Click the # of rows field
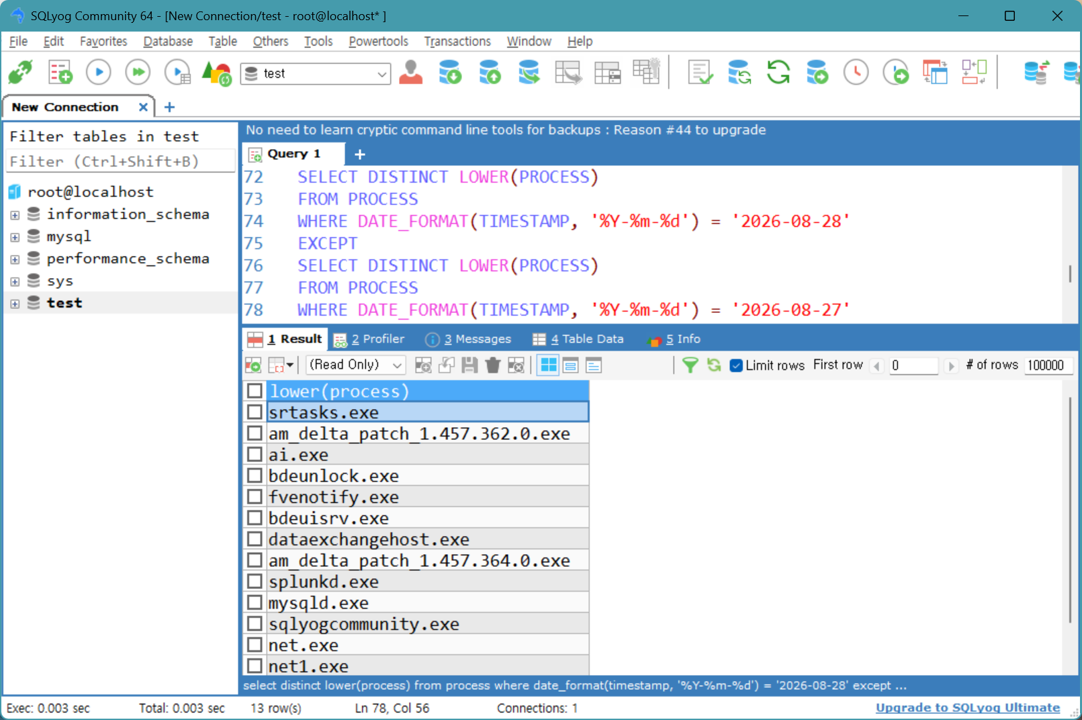This screenshot has height=720, width=1082. [1048, 366]
